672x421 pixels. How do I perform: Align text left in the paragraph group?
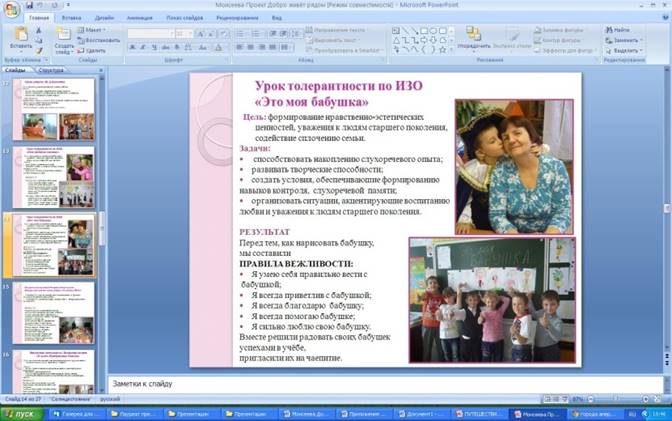[x=240, y=47]
